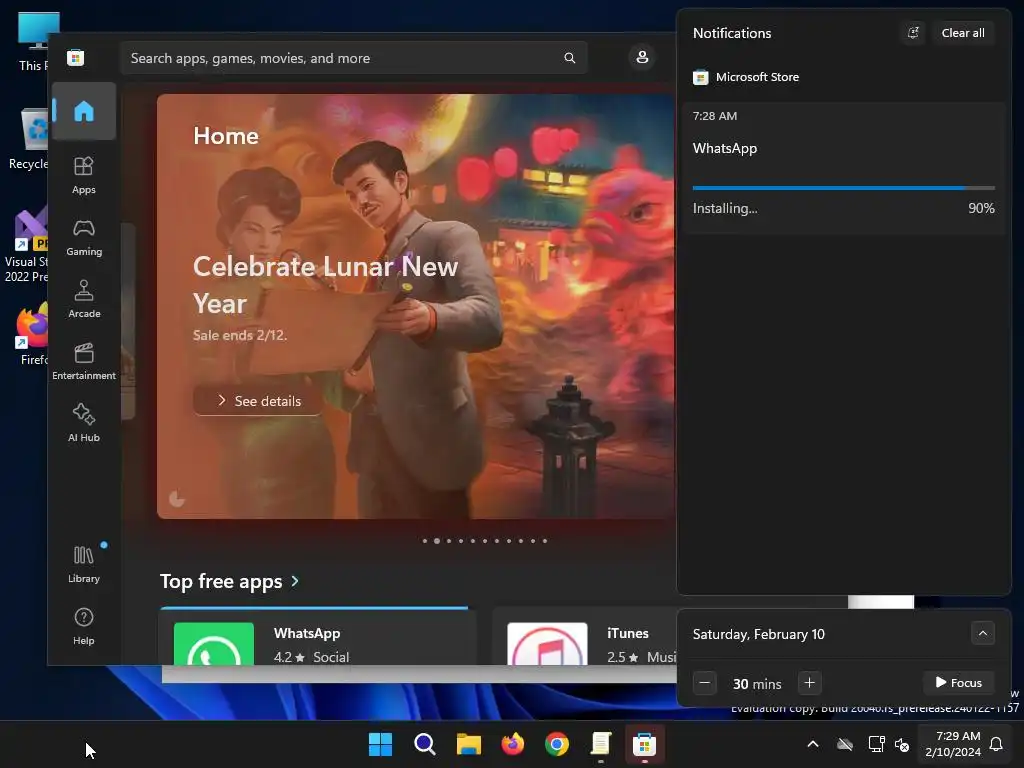Click the Store search box
The height and width of the screenshot is (768, 1024).
click(x=353, y=58)
